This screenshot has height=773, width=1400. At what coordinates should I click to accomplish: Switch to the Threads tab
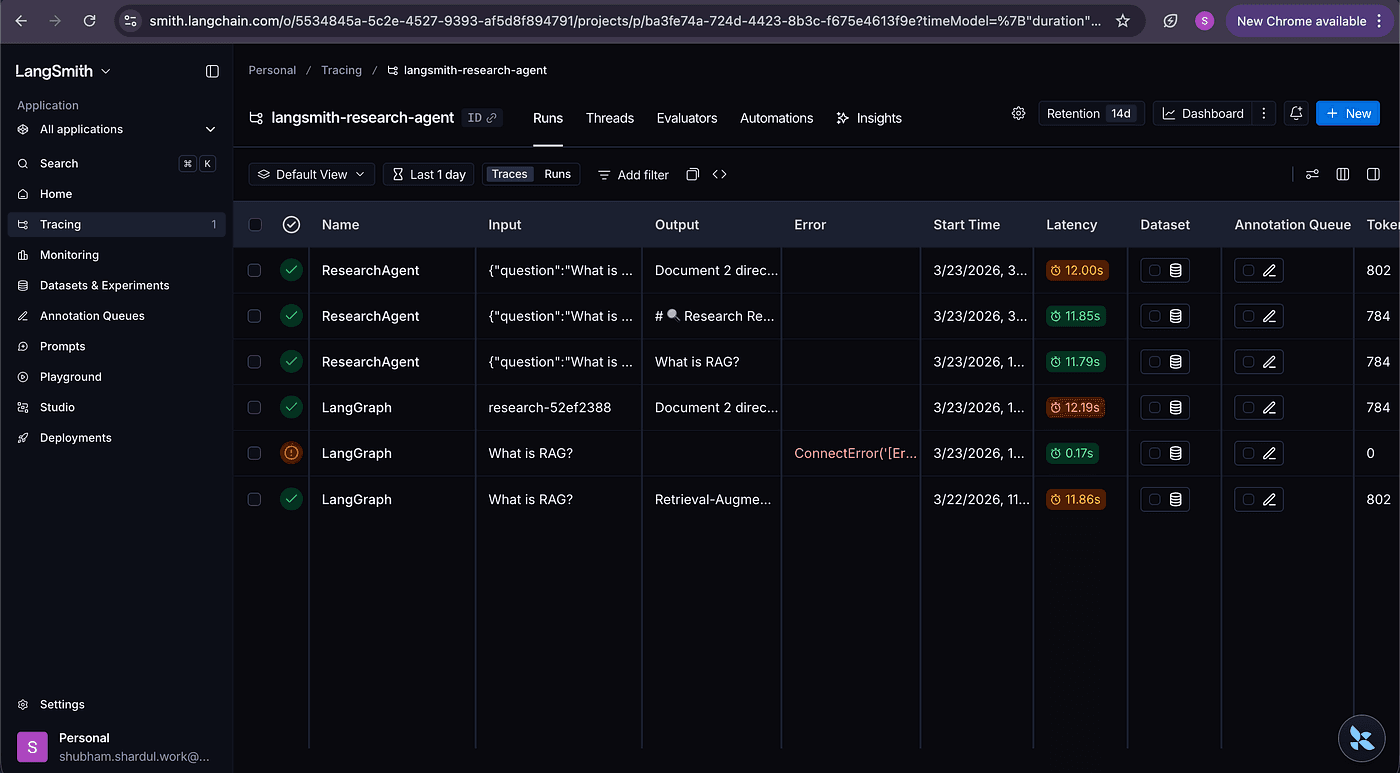(610, 118)
